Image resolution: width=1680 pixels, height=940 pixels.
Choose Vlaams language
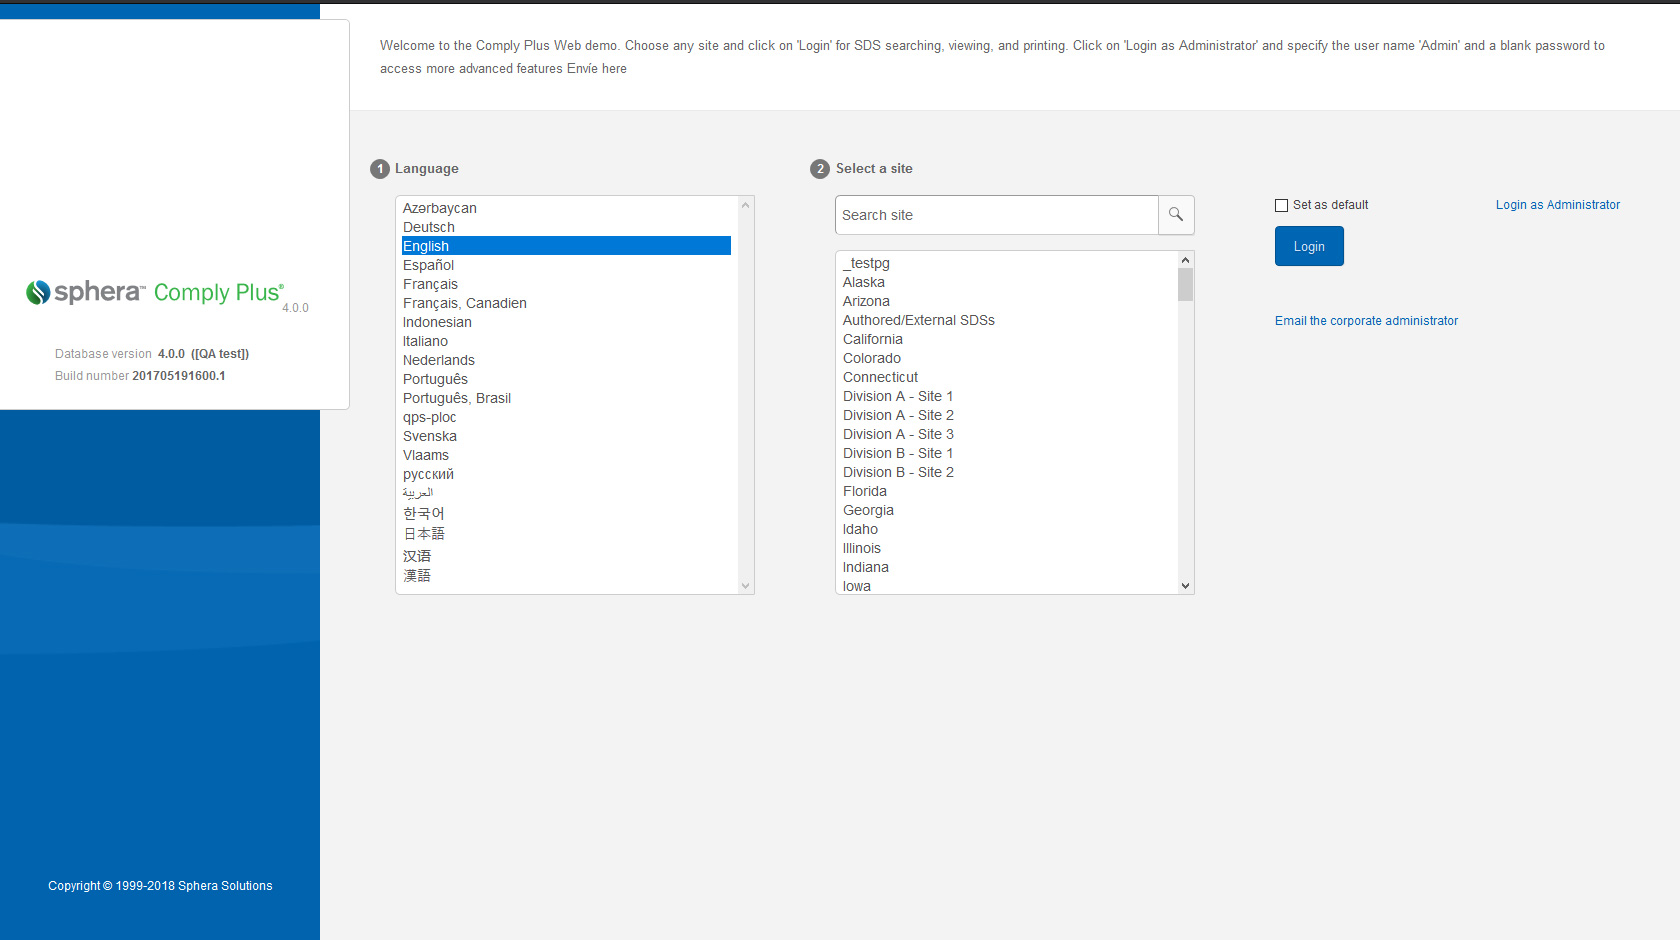tap(566, 455)
